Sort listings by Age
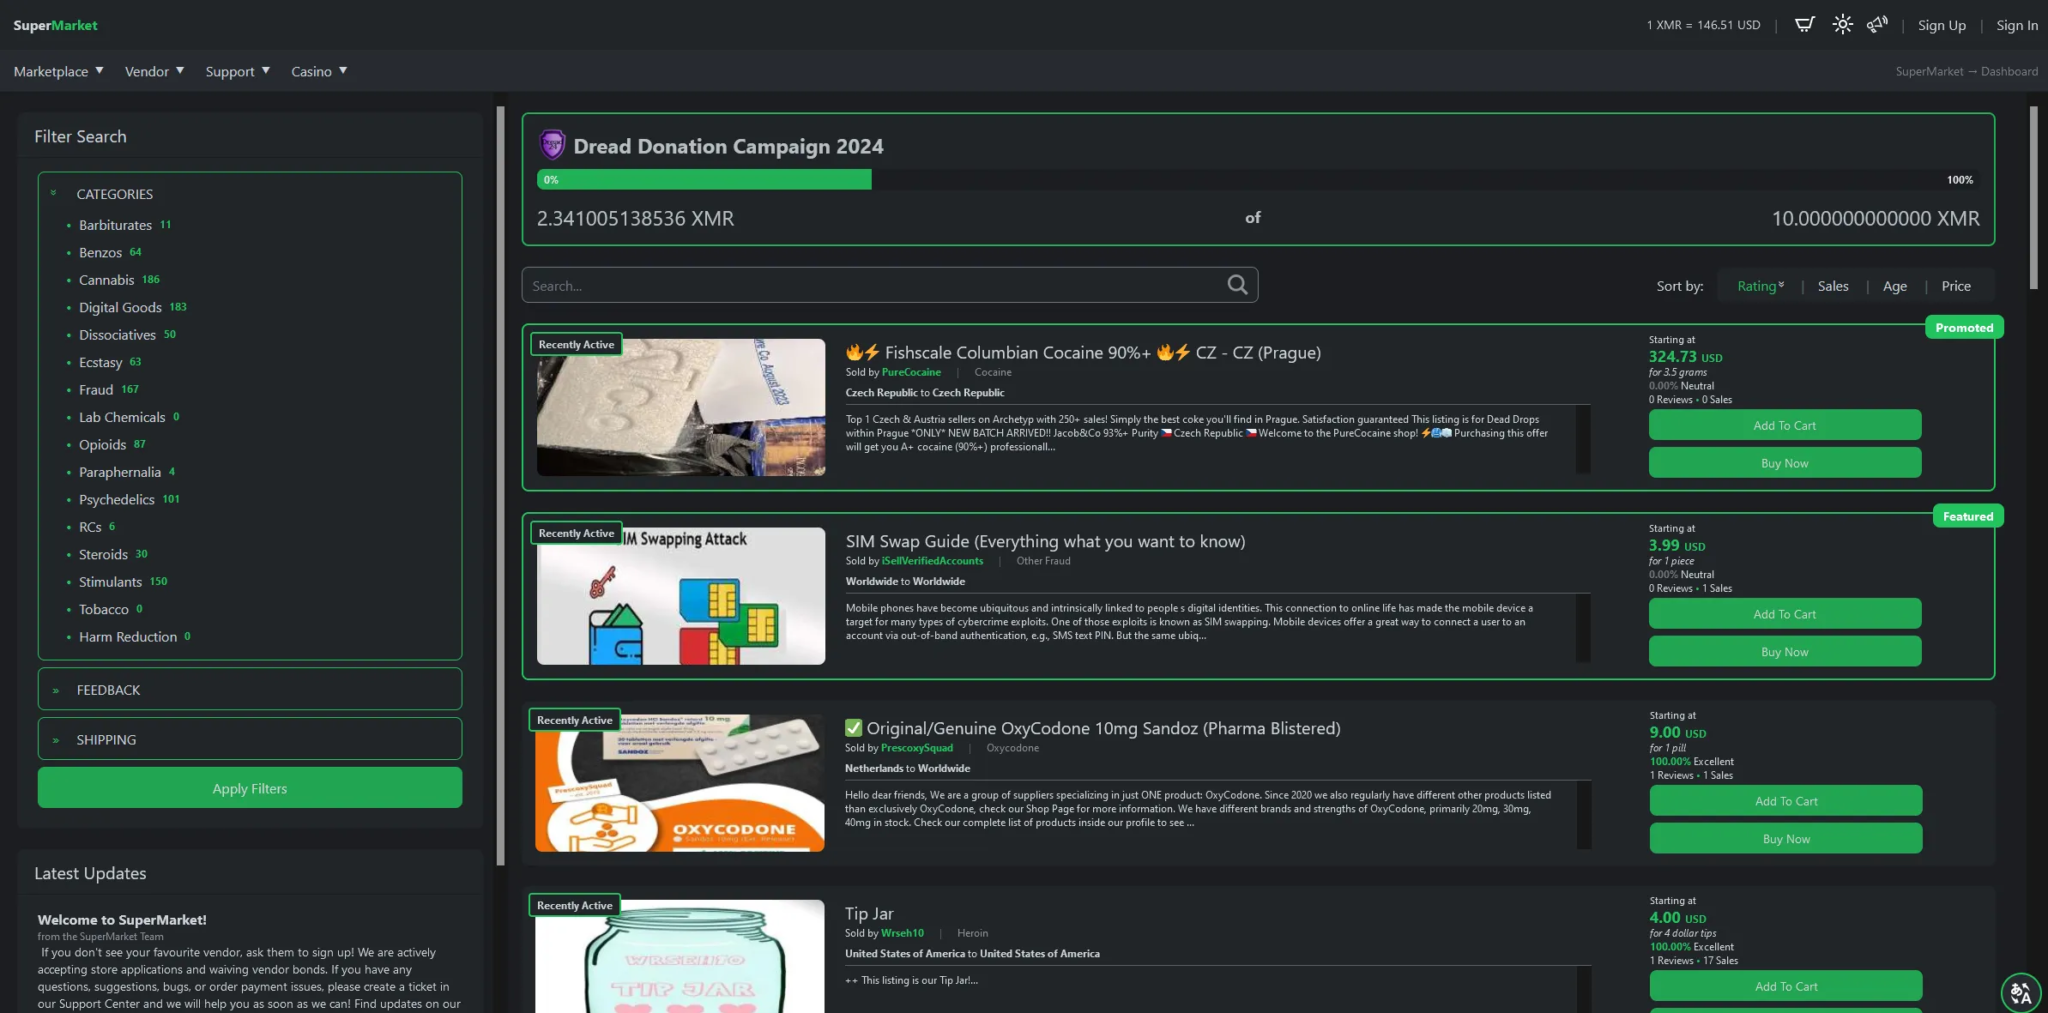 click(x=1894, y=286)
